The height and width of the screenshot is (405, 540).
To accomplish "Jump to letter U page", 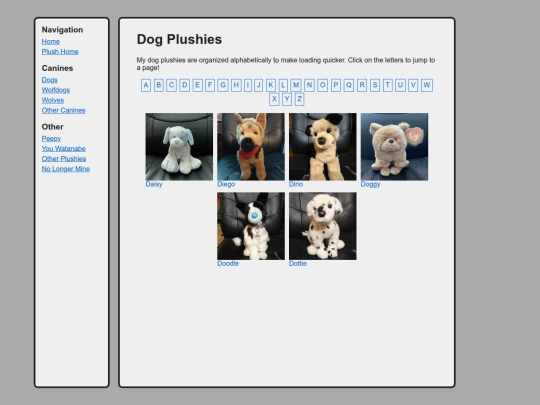I will (x=400, y=85).
